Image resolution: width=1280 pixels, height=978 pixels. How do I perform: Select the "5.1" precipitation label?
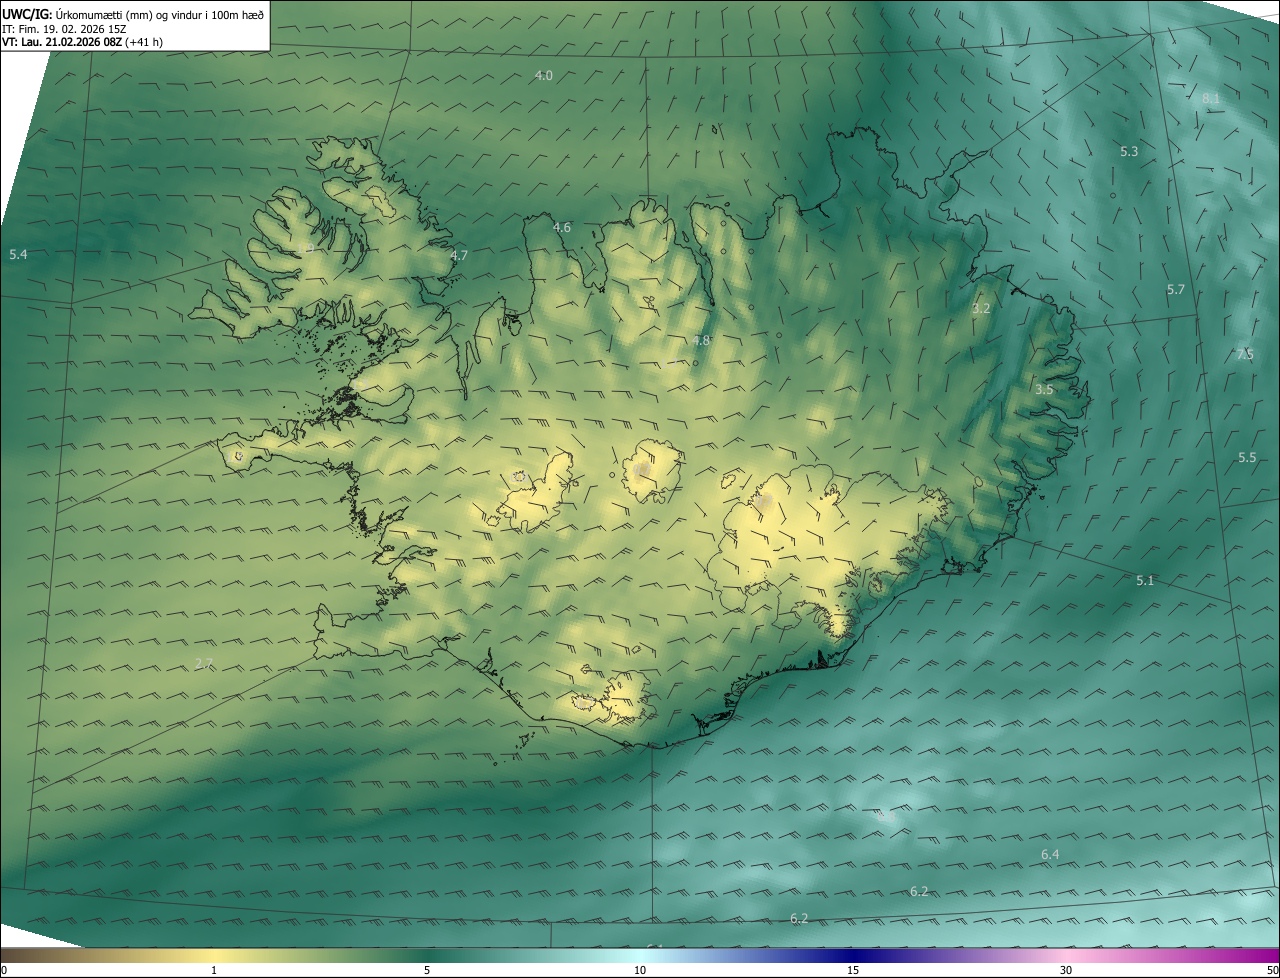(1145, 581)
